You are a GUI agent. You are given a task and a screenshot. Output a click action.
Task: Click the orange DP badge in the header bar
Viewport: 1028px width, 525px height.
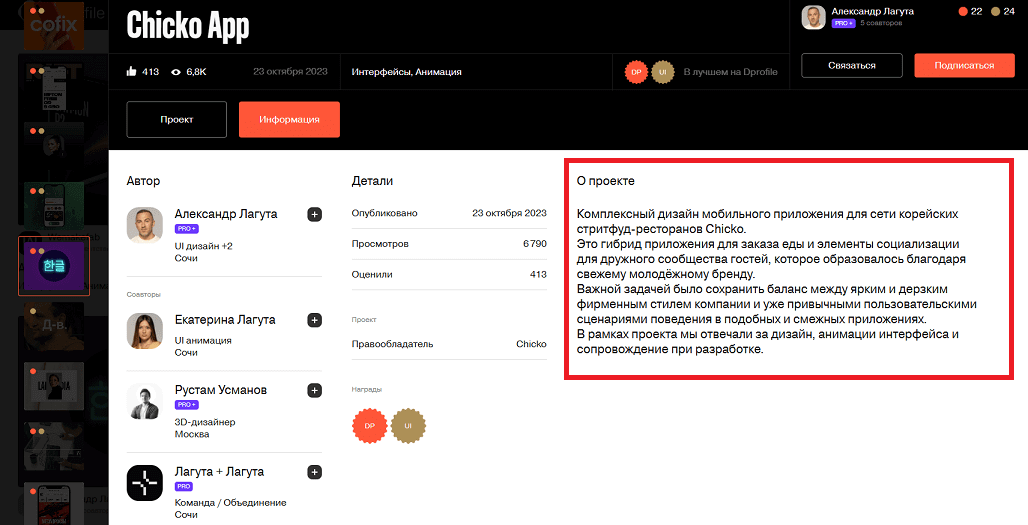636,72
